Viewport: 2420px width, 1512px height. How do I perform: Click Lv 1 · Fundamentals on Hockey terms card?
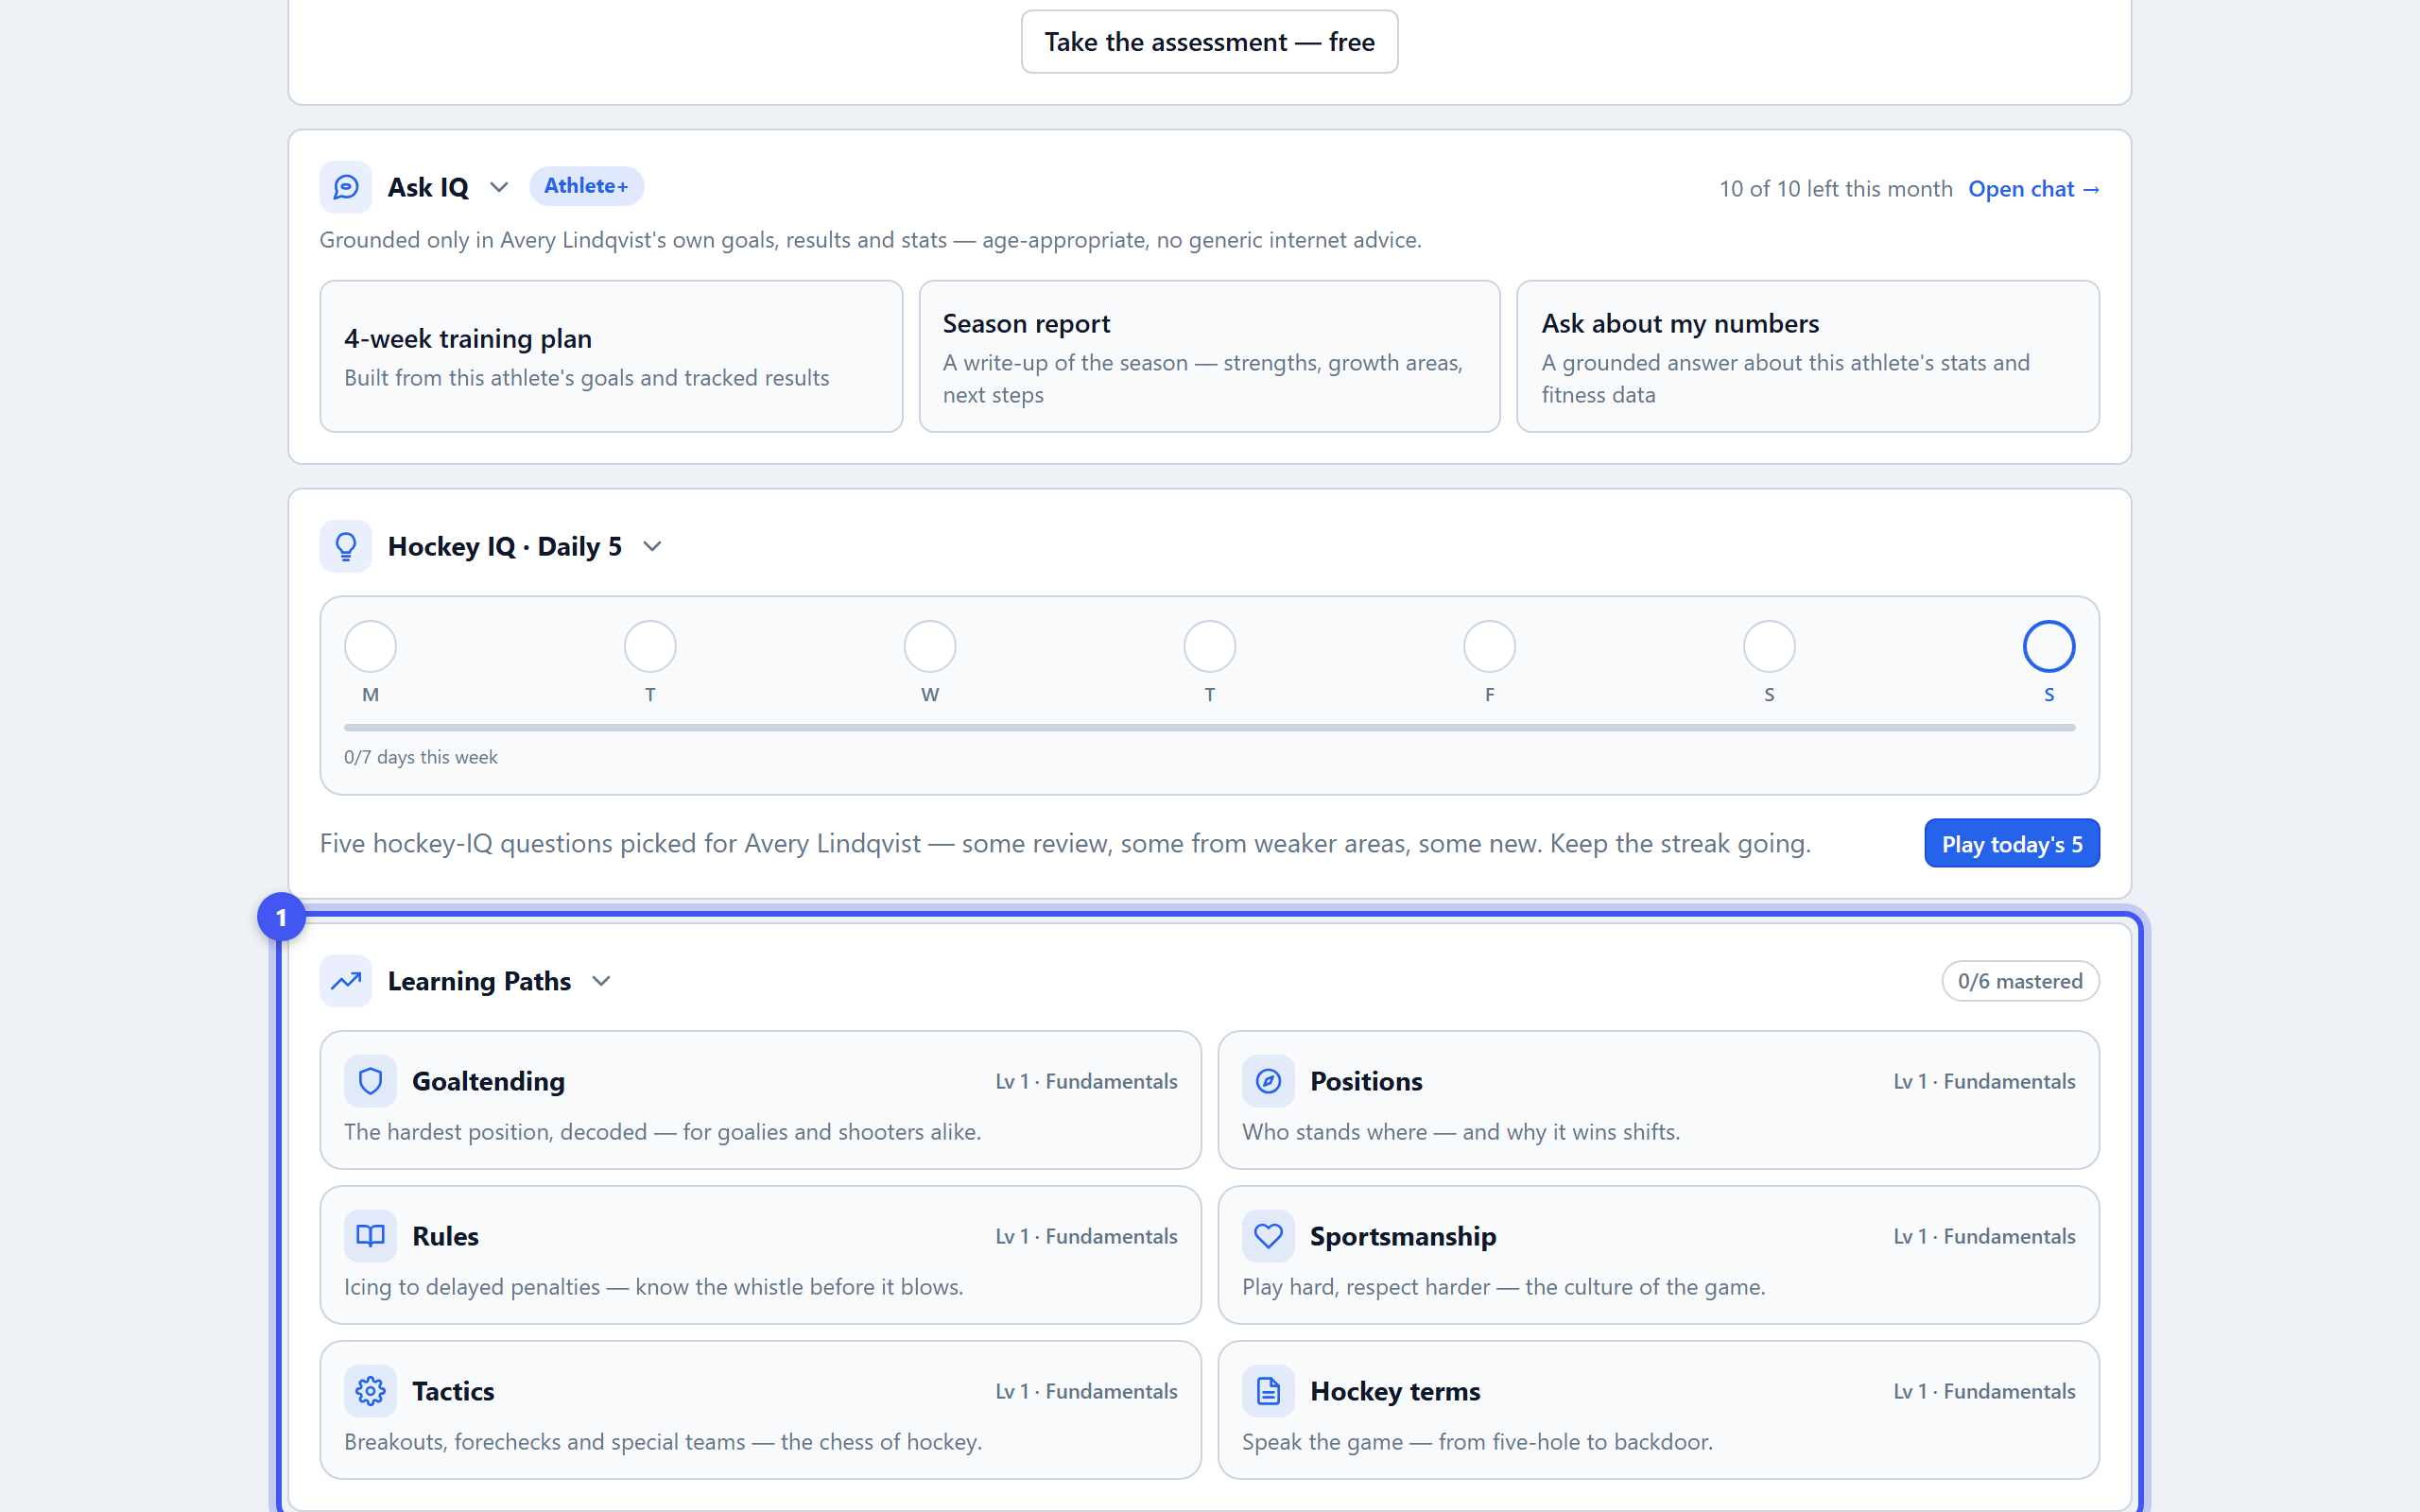pyautogui.click(x=1984, y=1391)
